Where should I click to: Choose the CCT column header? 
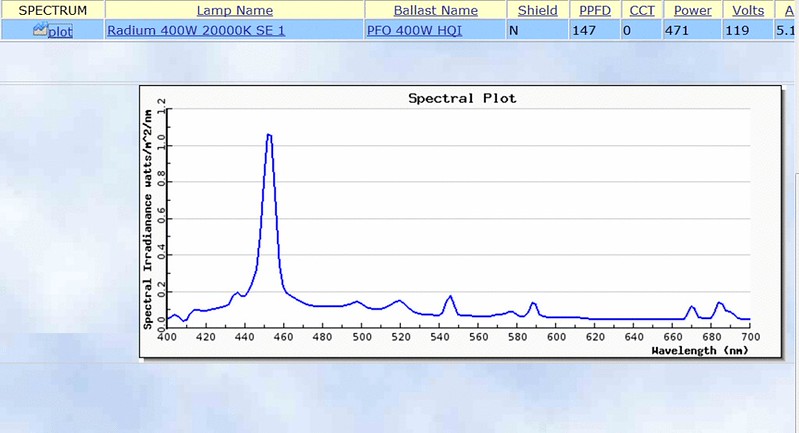(641, 10)
